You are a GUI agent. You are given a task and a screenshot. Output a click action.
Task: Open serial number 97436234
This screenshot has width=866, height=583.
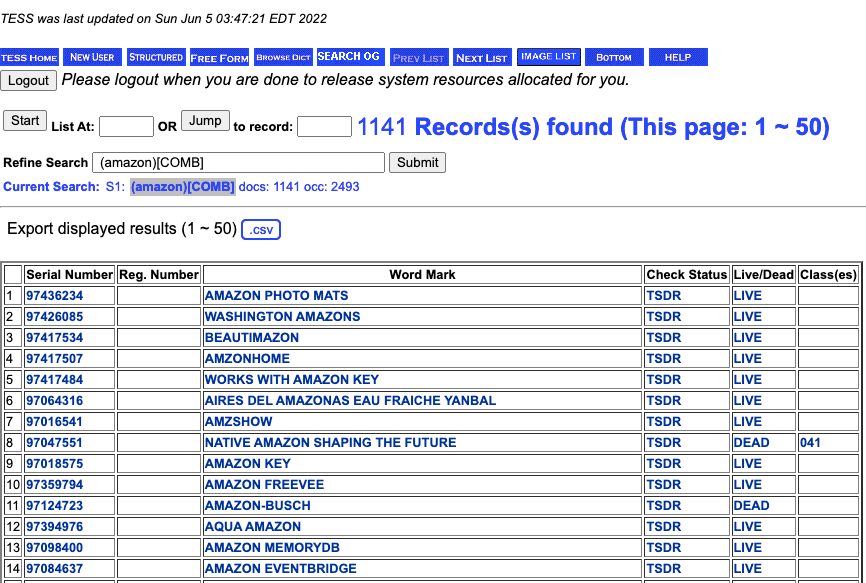pyautogui.click(x=54, y=295)
